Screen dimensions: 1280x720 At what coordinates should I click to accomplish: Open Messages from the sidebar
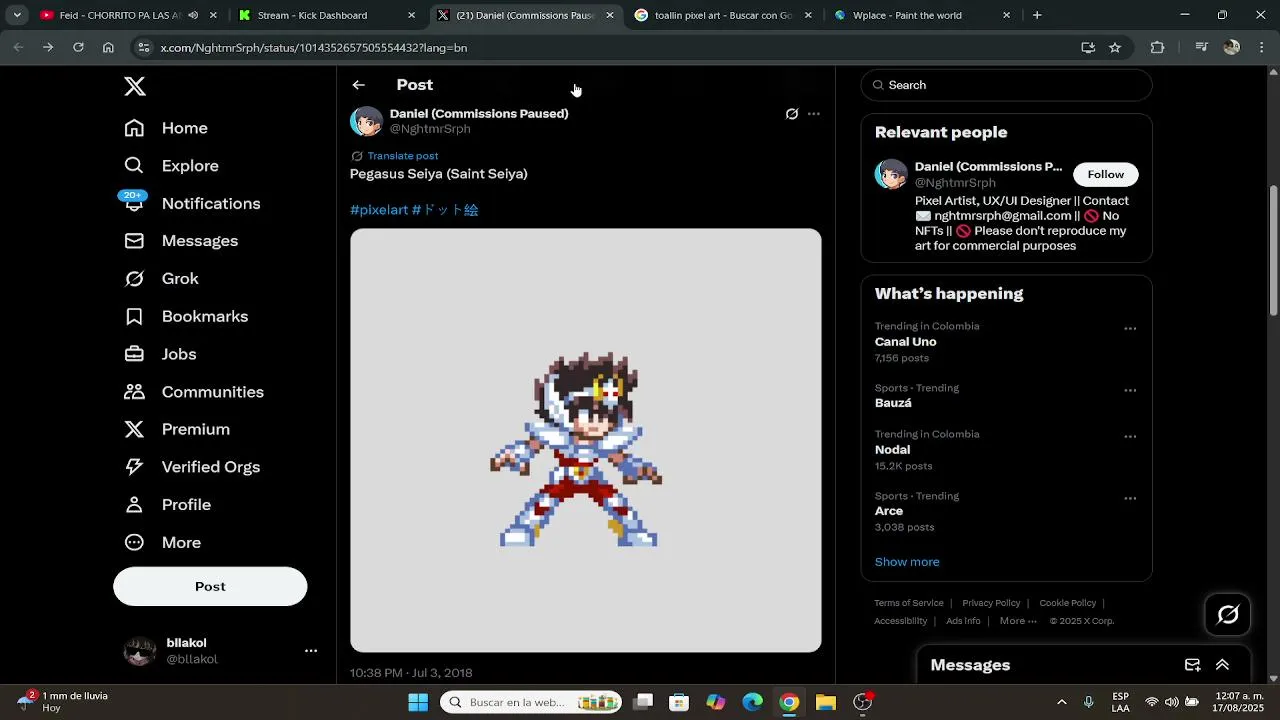(x=181, y=241)
